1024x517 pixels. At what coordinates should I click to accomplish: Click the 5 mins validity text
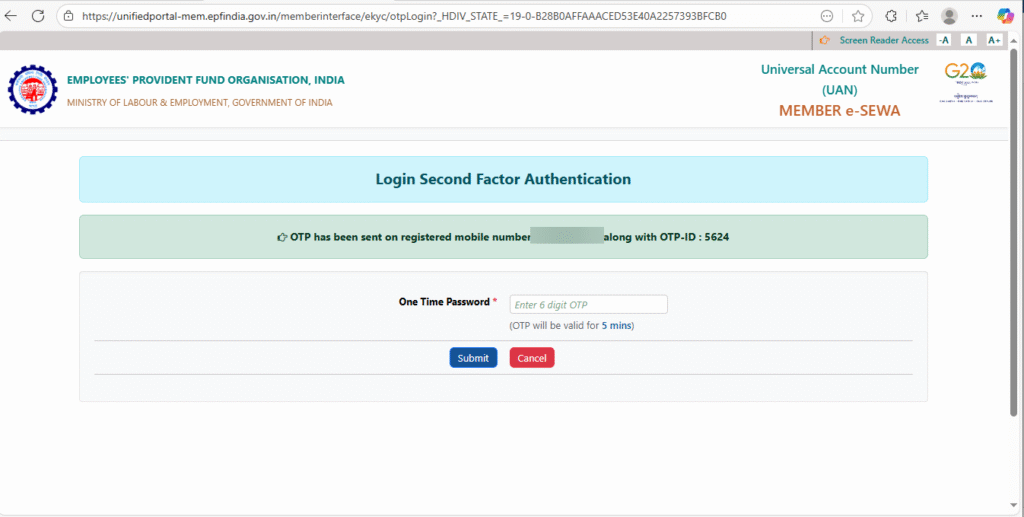(x=616, y=325)
